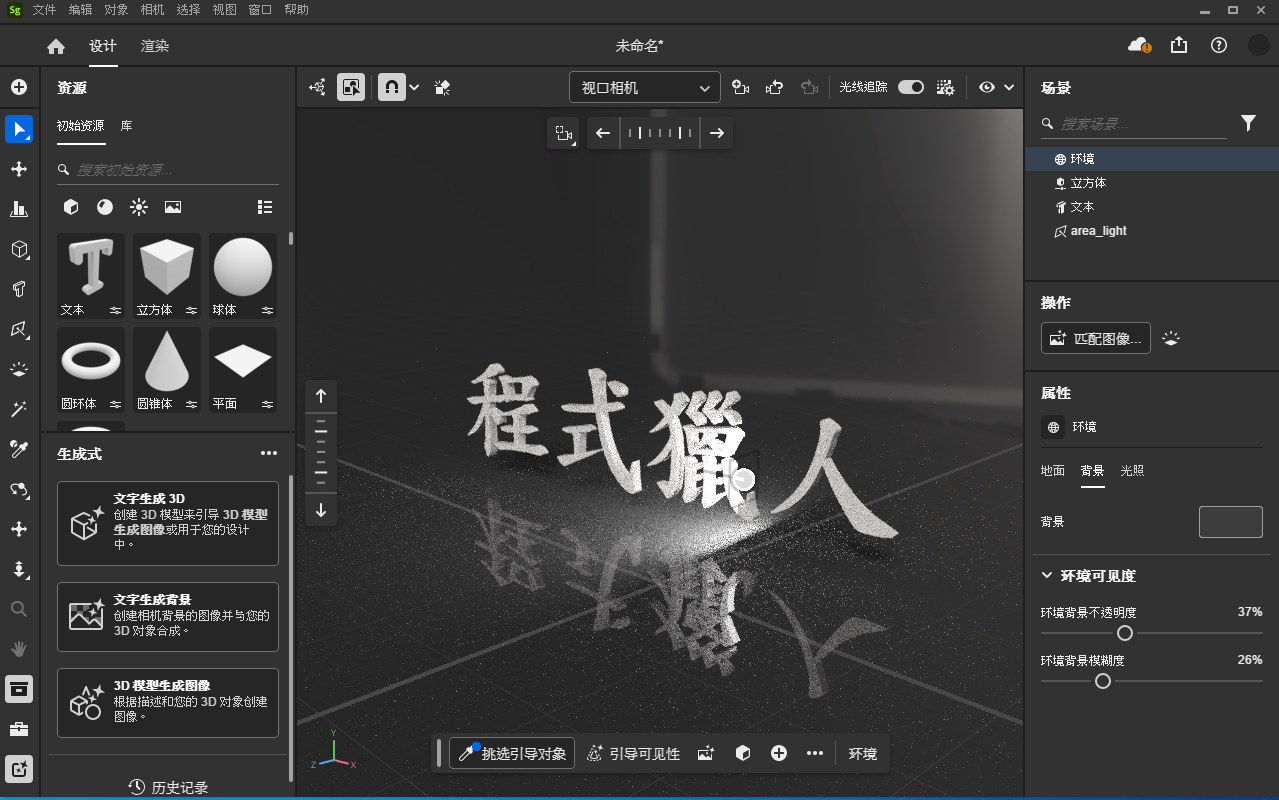Click the Home icon

click(x=56, y=46)
